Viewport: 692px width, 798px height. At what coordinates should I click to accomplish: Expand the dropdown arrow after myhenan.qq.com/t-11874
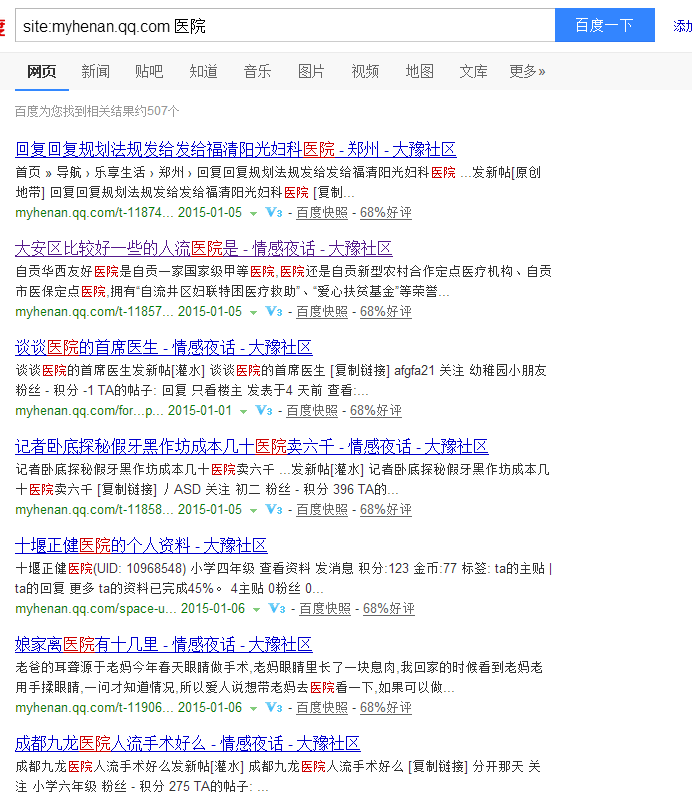(253, 214)
